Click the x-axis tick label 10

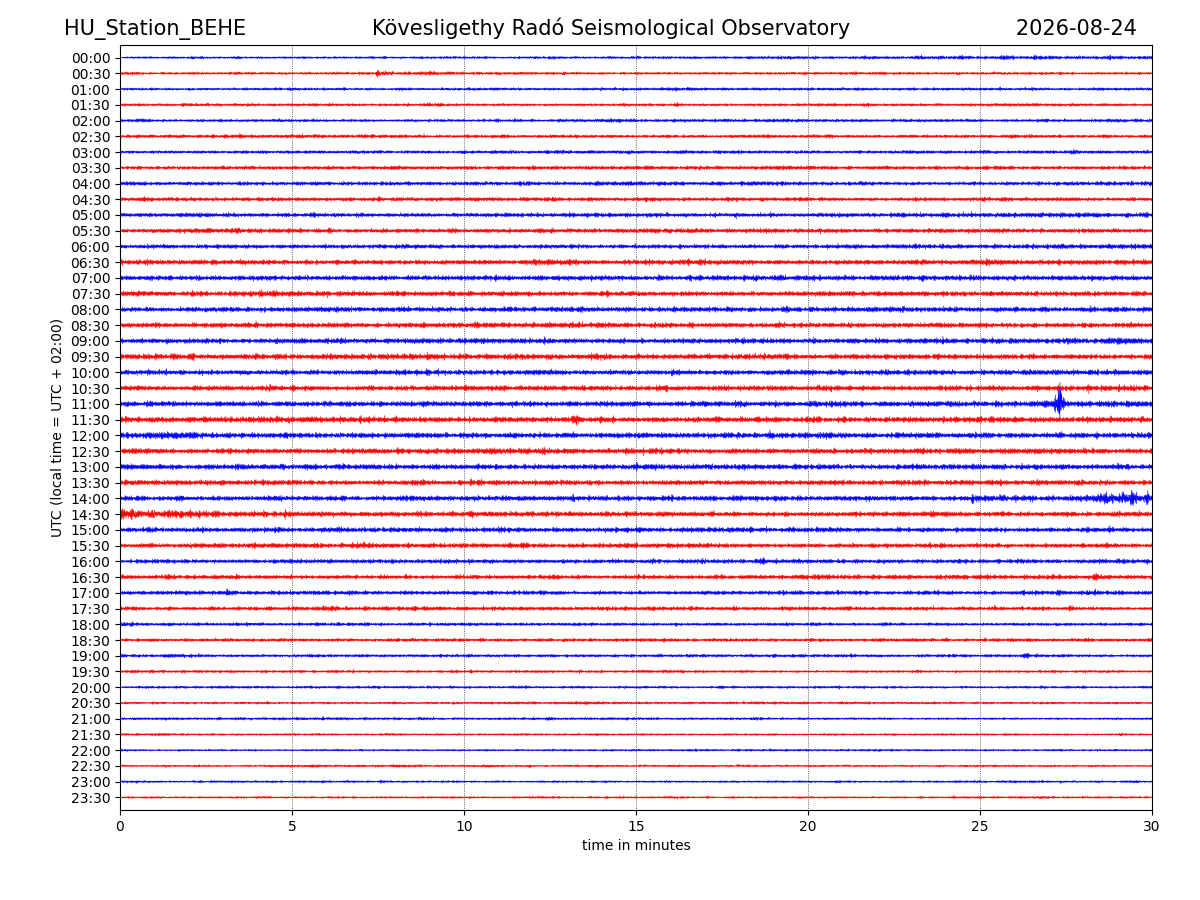click(464, 826)
